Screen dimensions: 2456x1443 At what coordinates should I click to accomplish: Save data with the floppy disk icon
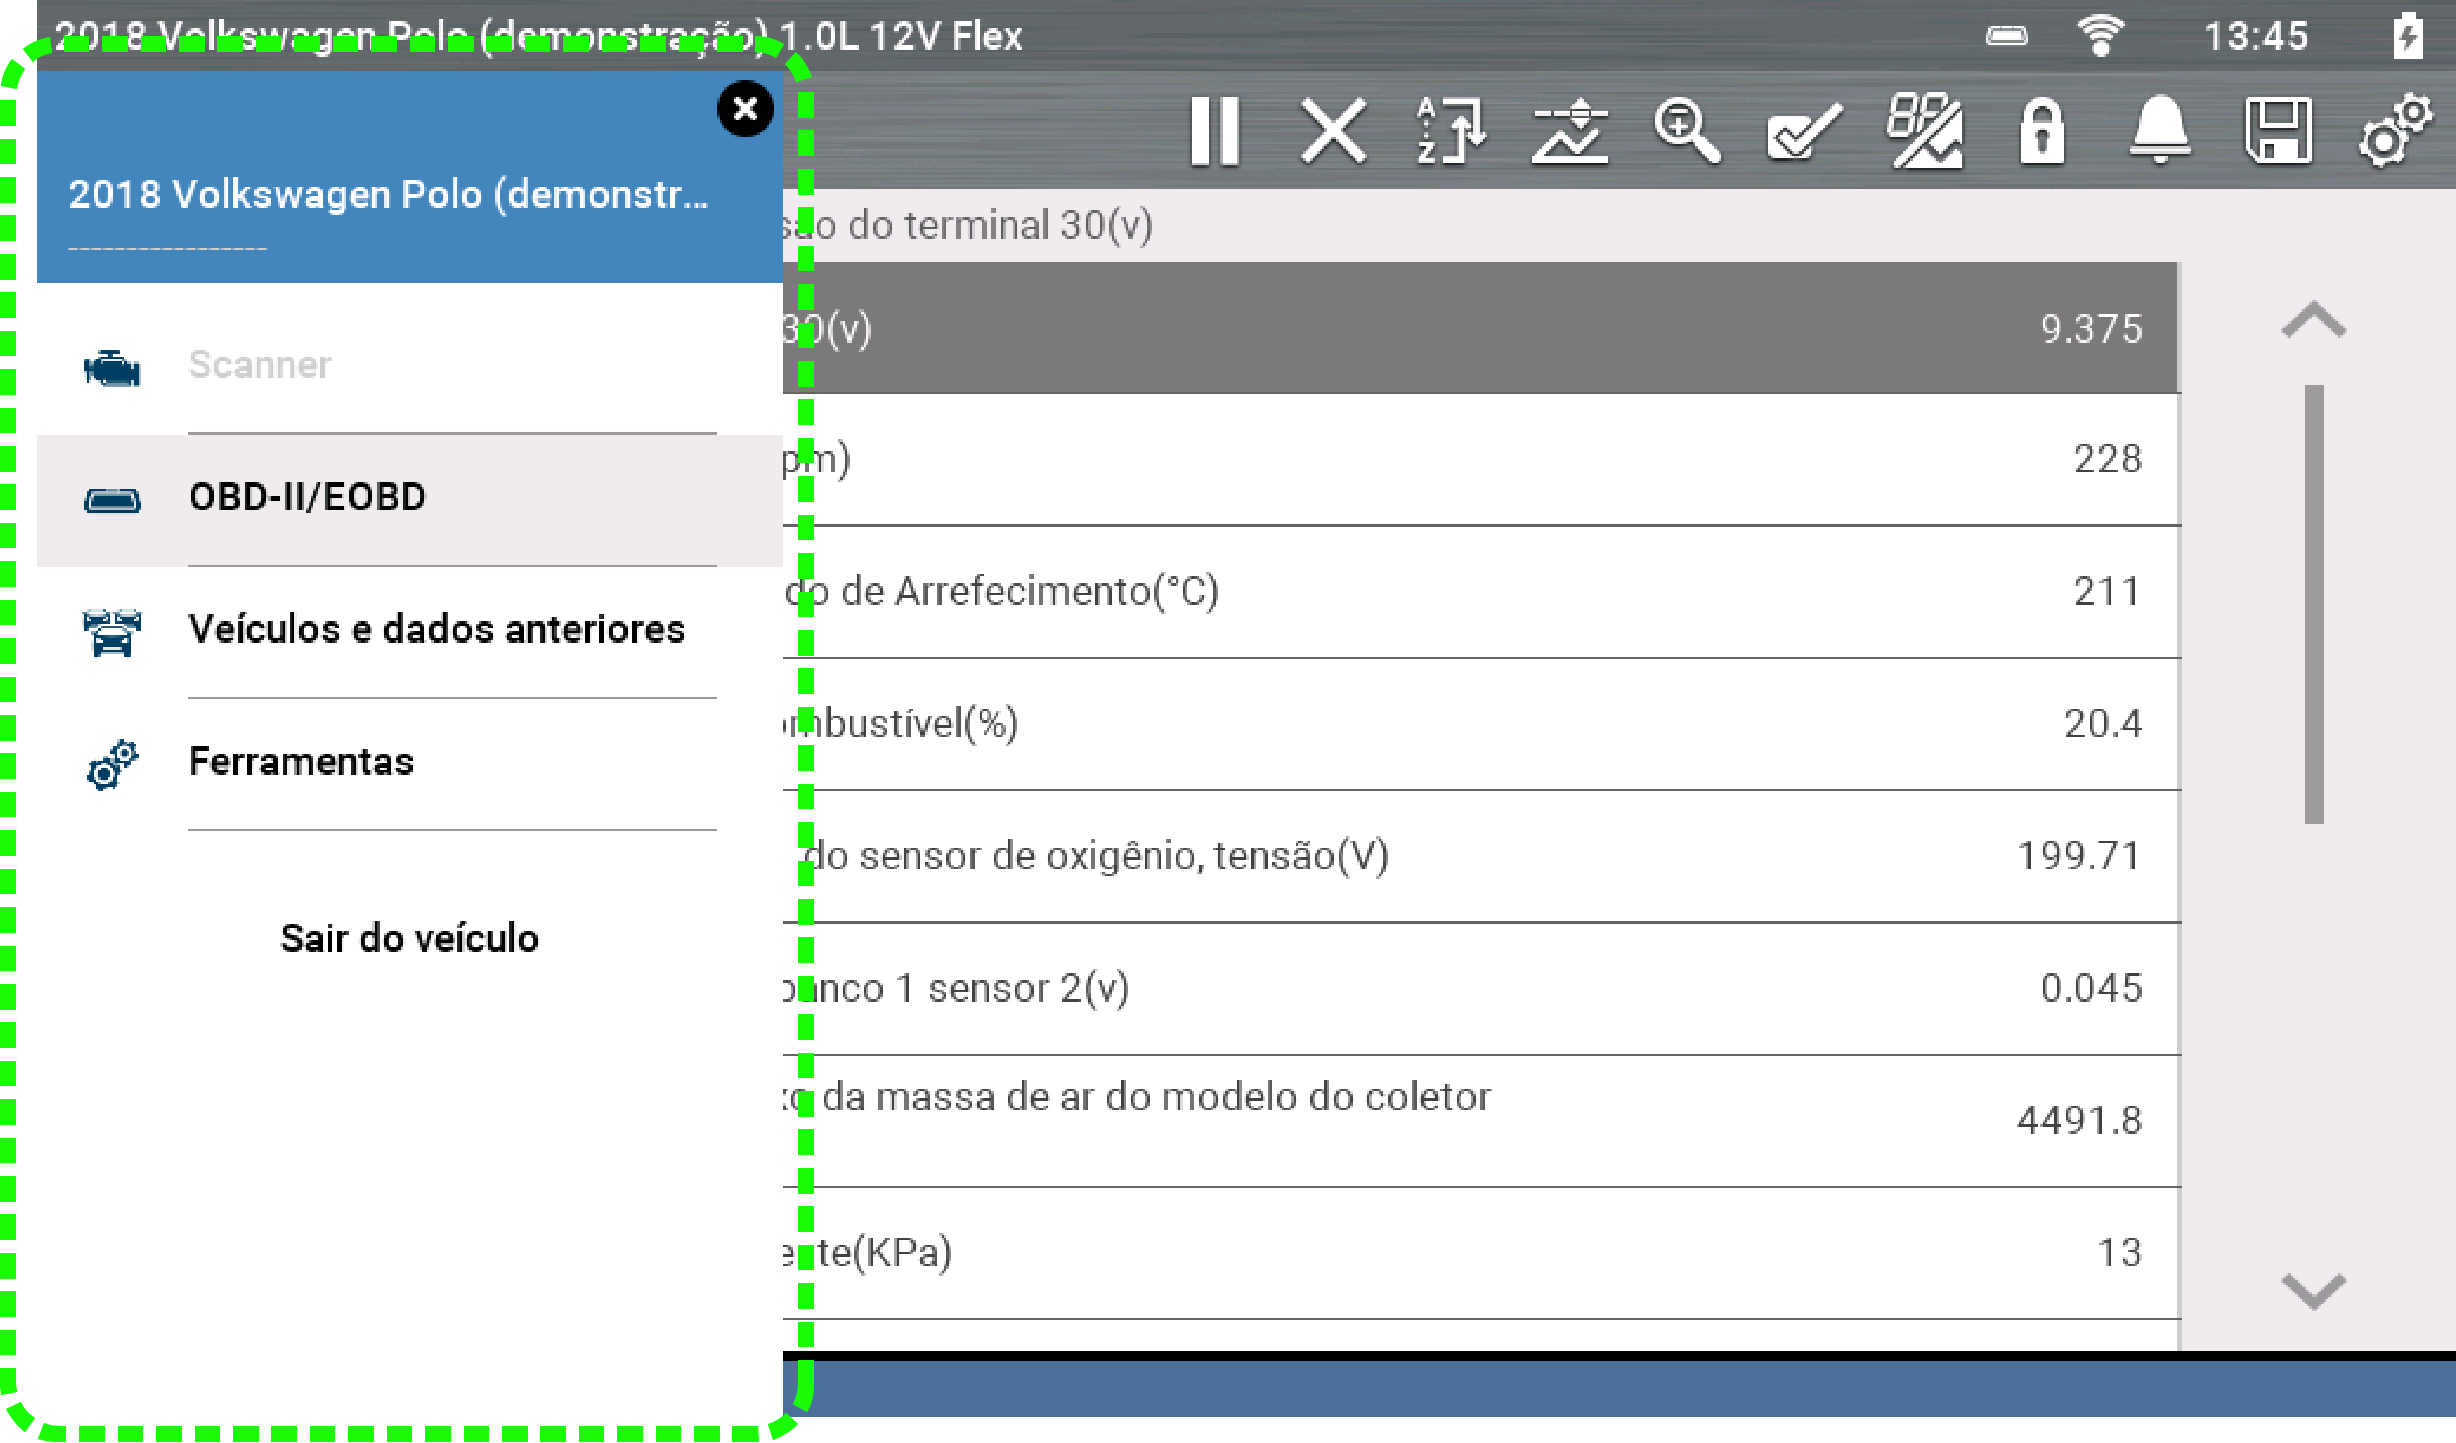(2278, 131)
